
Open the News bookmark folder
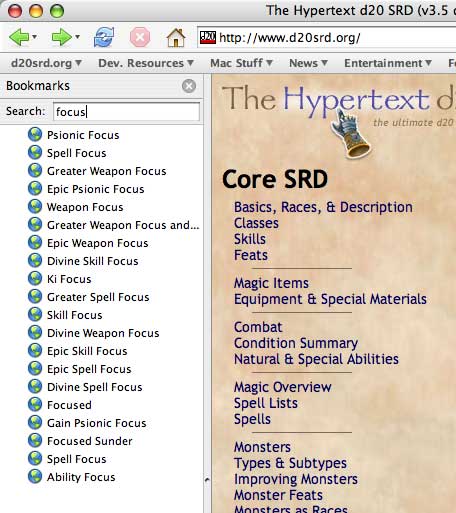tap(308, 63)
